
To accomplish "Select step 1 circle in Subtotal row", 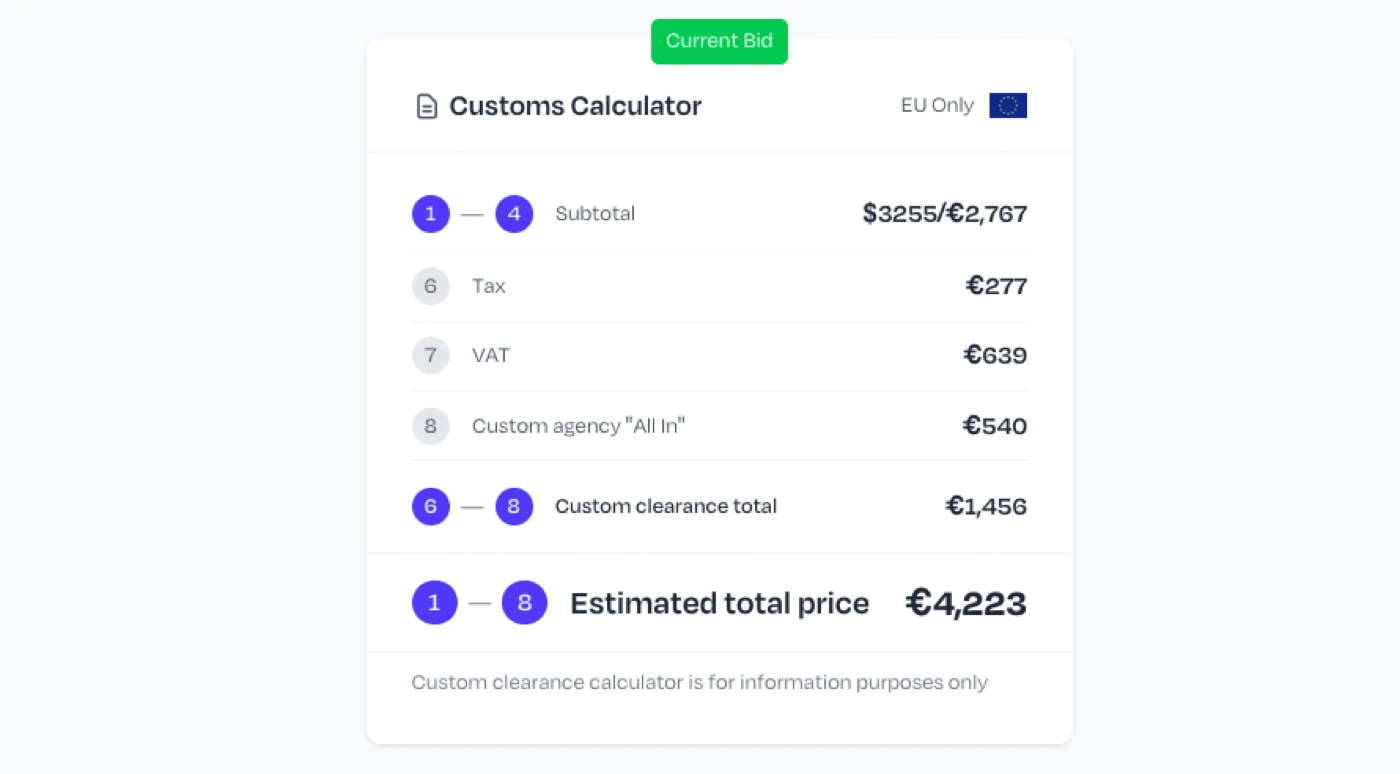I will (x=431, y=214).
